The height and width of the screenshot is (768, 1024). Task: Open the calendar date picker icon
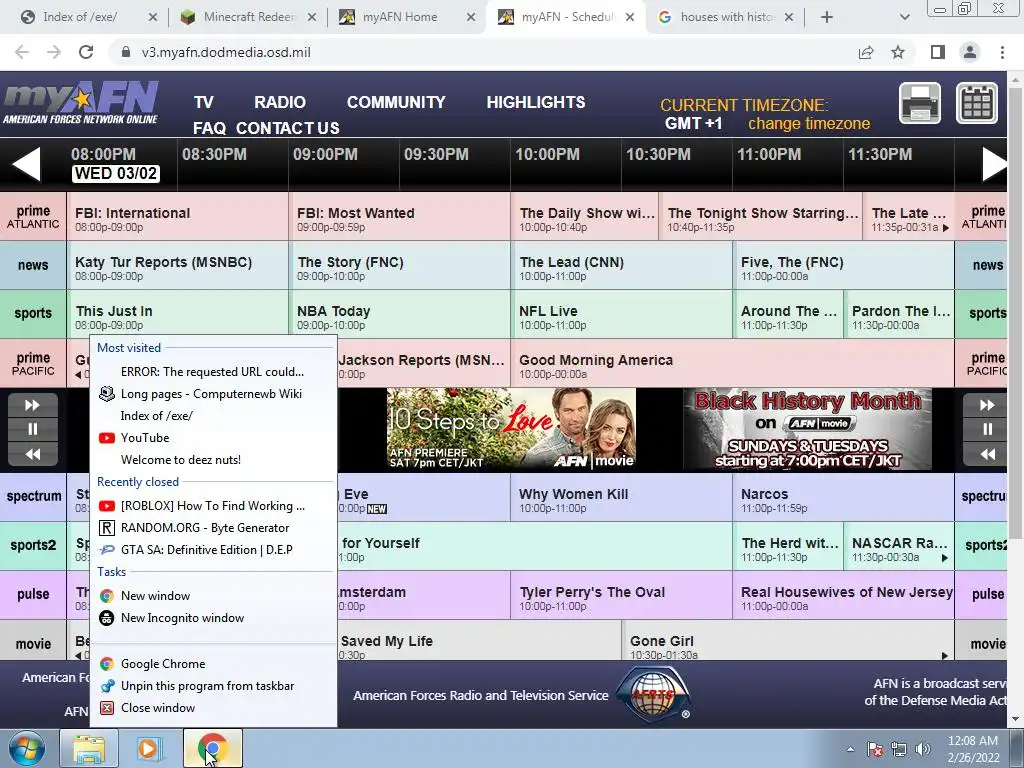coord(977,103)
